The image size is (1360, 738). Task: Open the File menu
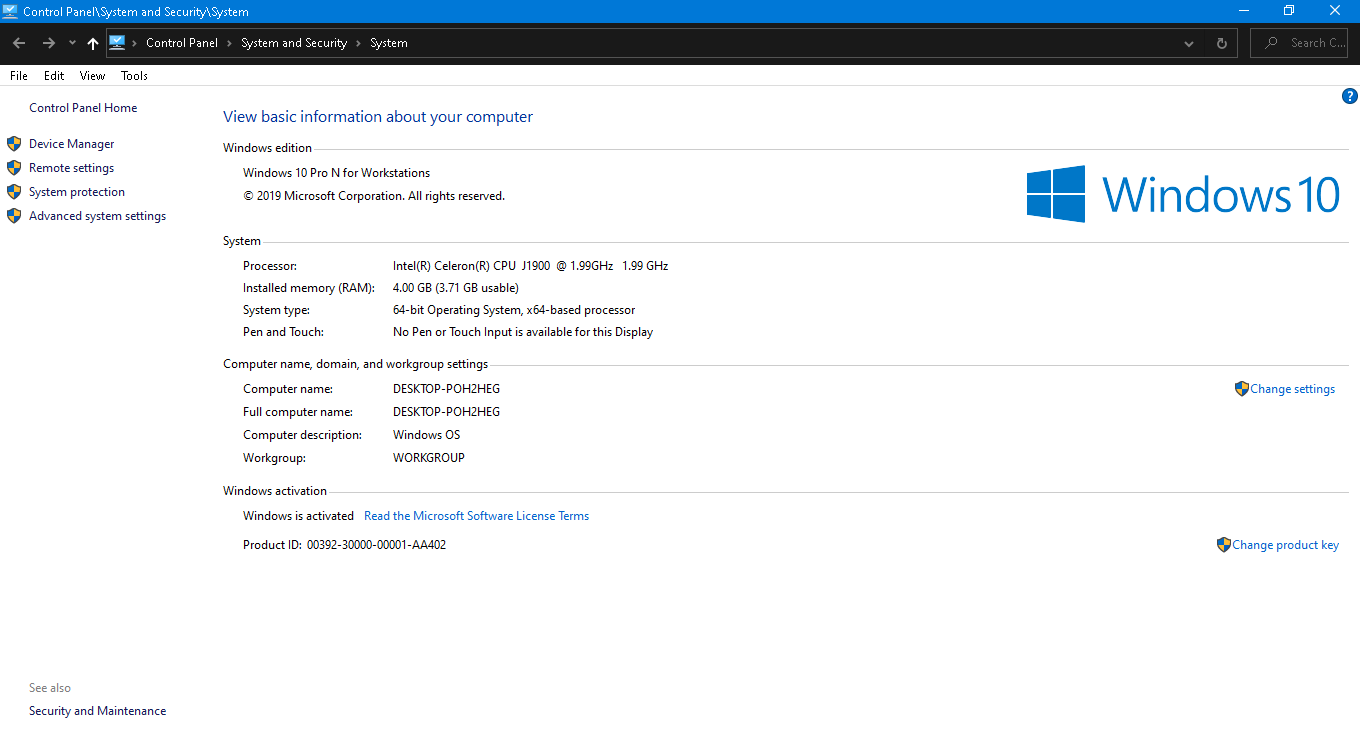(x=19, y=76)
